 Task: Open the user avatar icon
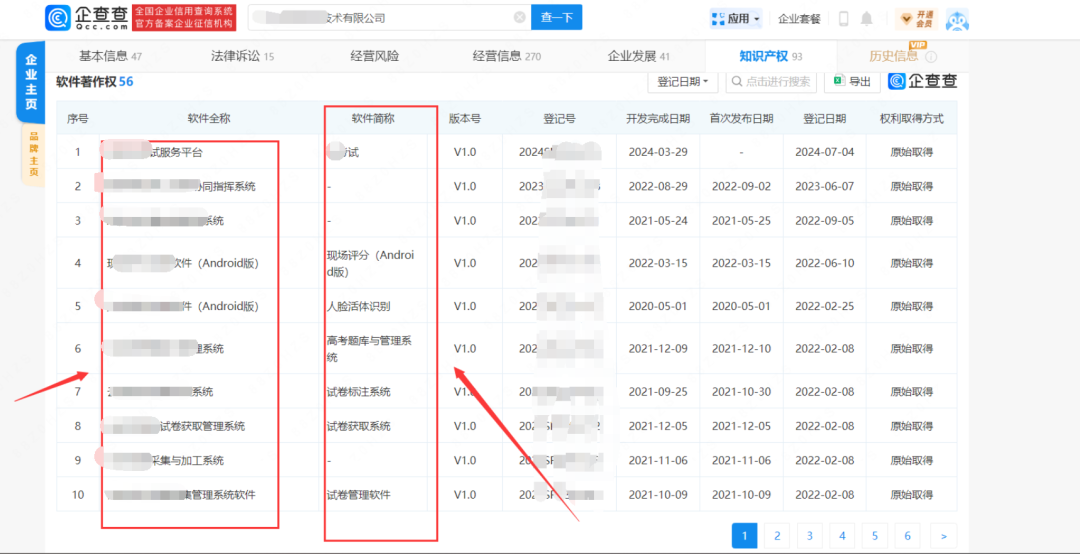[957, 20]
